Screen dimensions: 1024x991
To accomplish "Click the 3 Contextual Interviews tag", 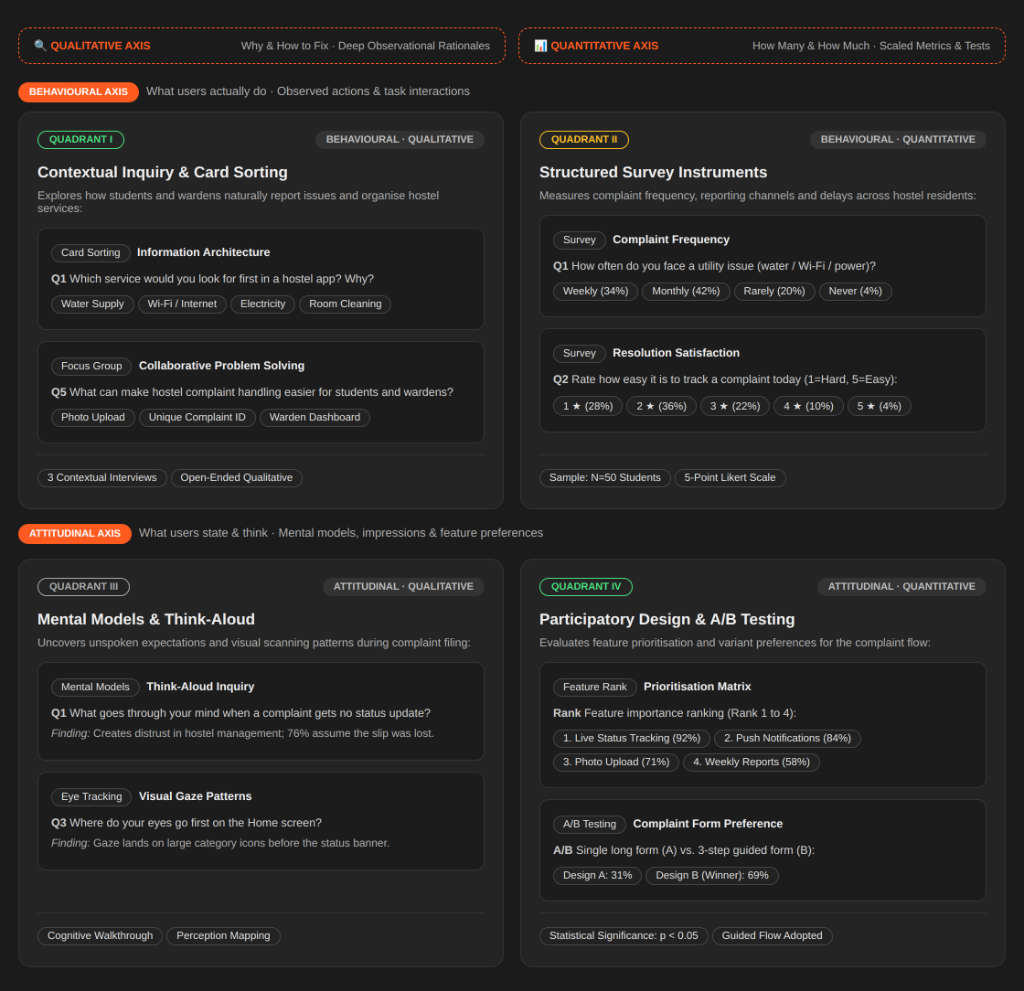I will pyautogui.click(x=102, y=478).
